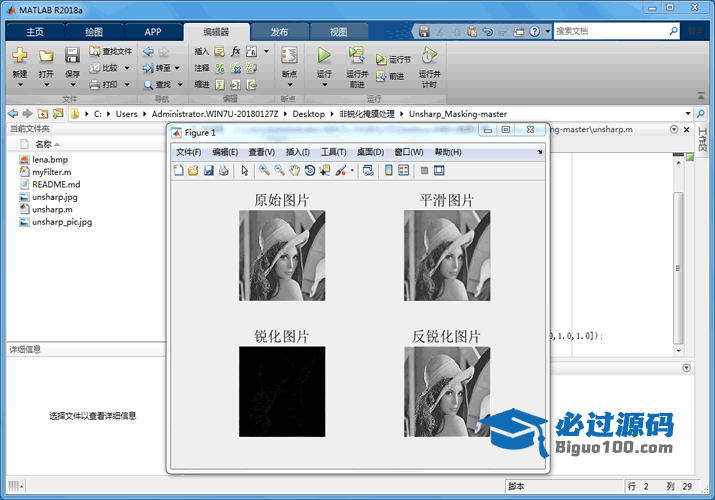Switch to the View (视图) ribbon tab
715x500 pixels.
point(338,32)
